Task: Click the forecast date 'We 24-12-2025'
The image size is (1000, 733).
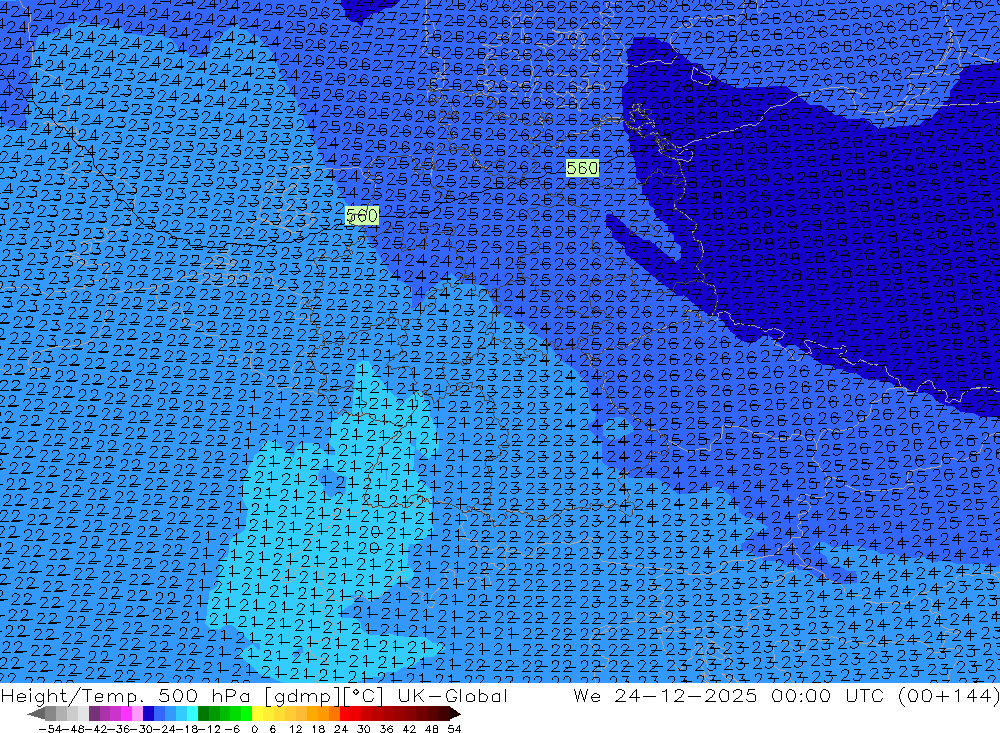Action: coord(665,695)
